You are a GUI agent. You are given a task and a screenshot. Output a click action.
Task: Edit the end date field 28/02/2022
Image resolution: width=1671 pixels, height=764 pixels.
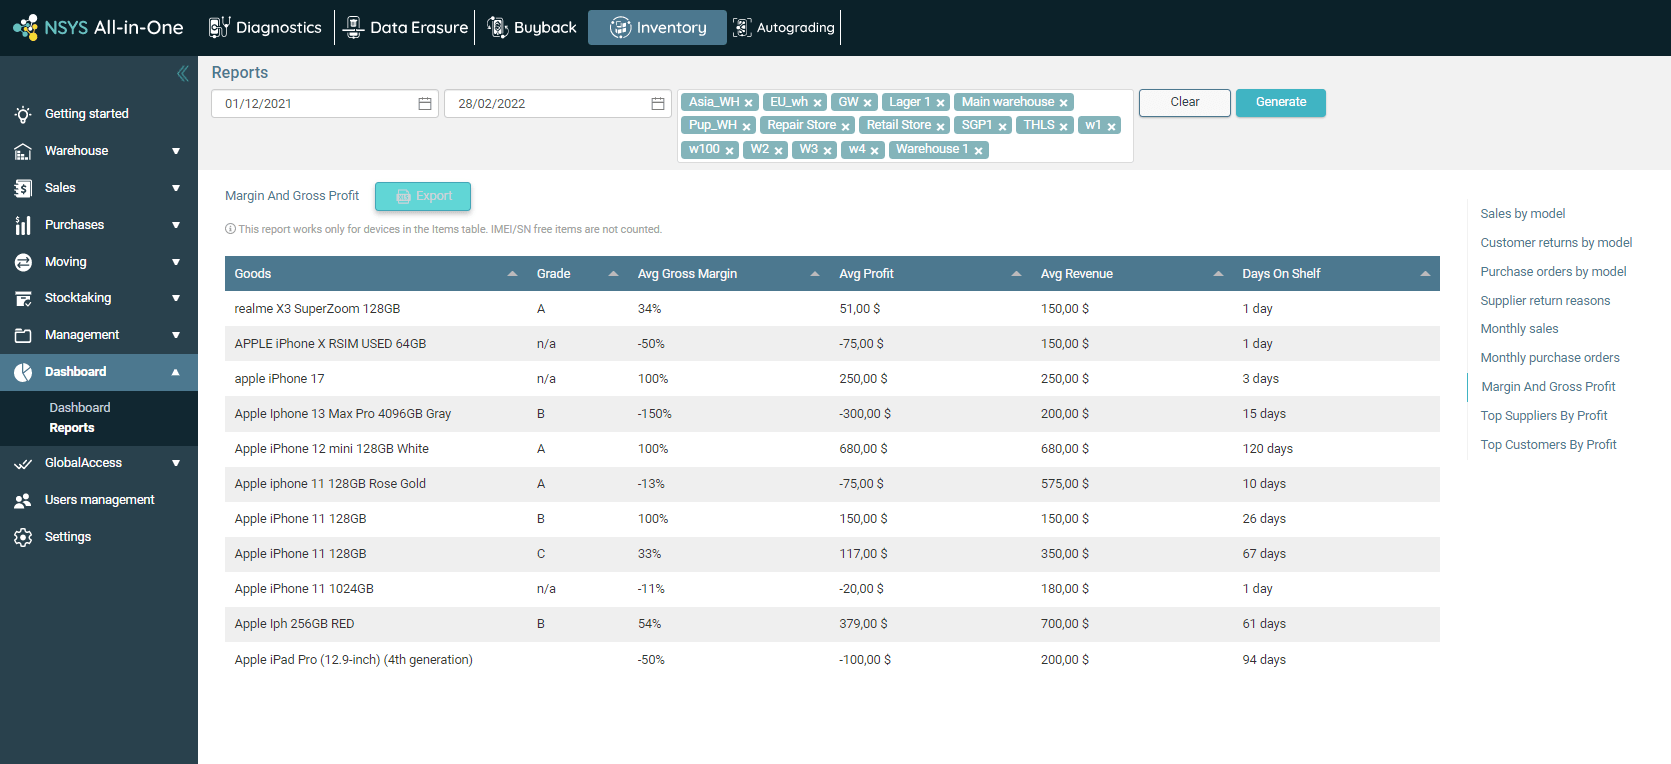pyautogui.click(x=558, y=104)
